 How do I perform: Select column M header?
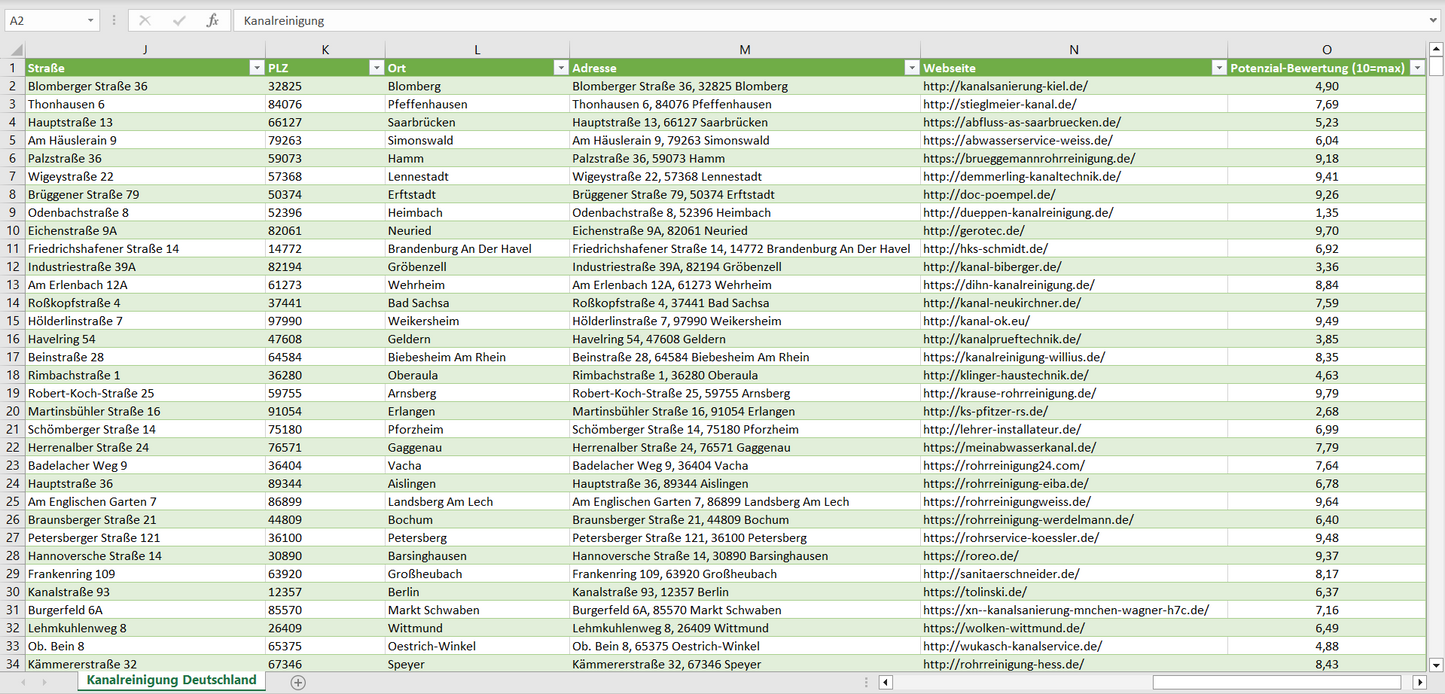click(x=744, y=50)
